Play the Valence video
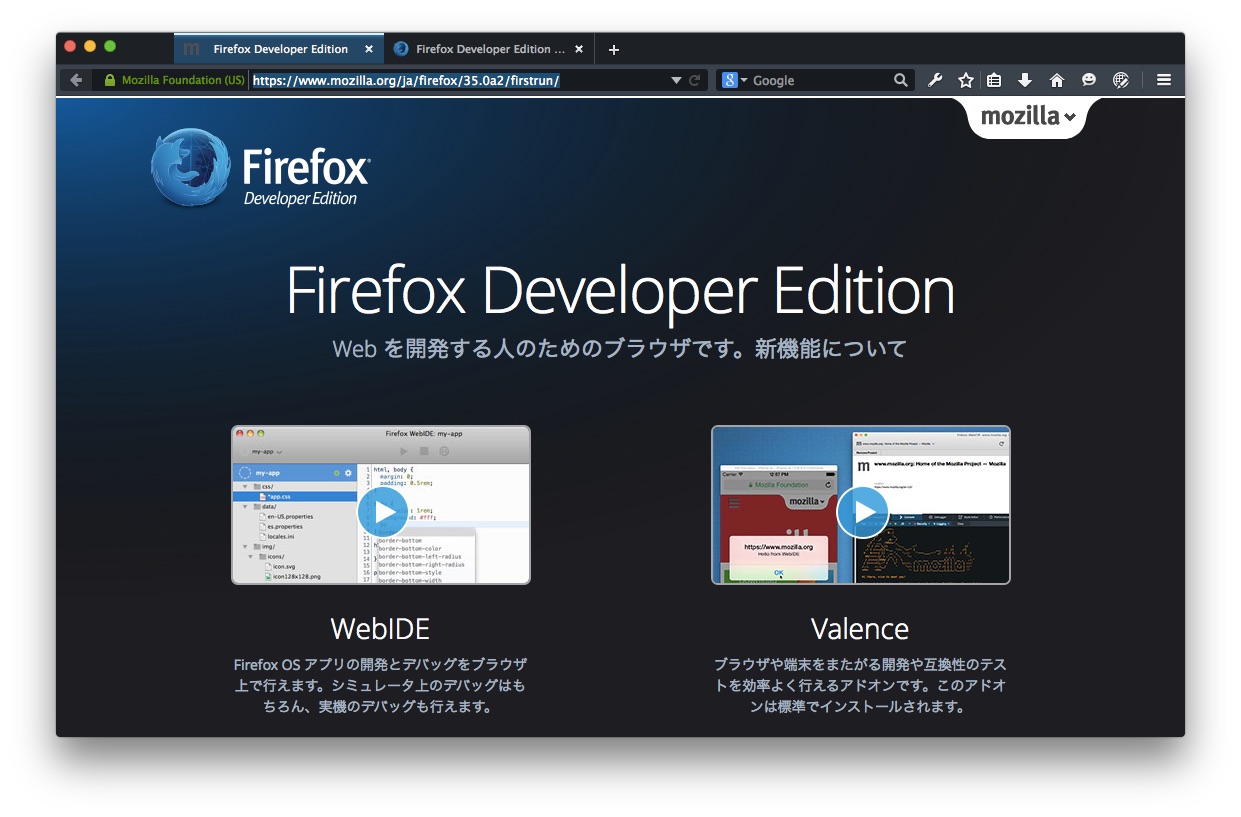The image size is (1241, 817). point(862,512)
